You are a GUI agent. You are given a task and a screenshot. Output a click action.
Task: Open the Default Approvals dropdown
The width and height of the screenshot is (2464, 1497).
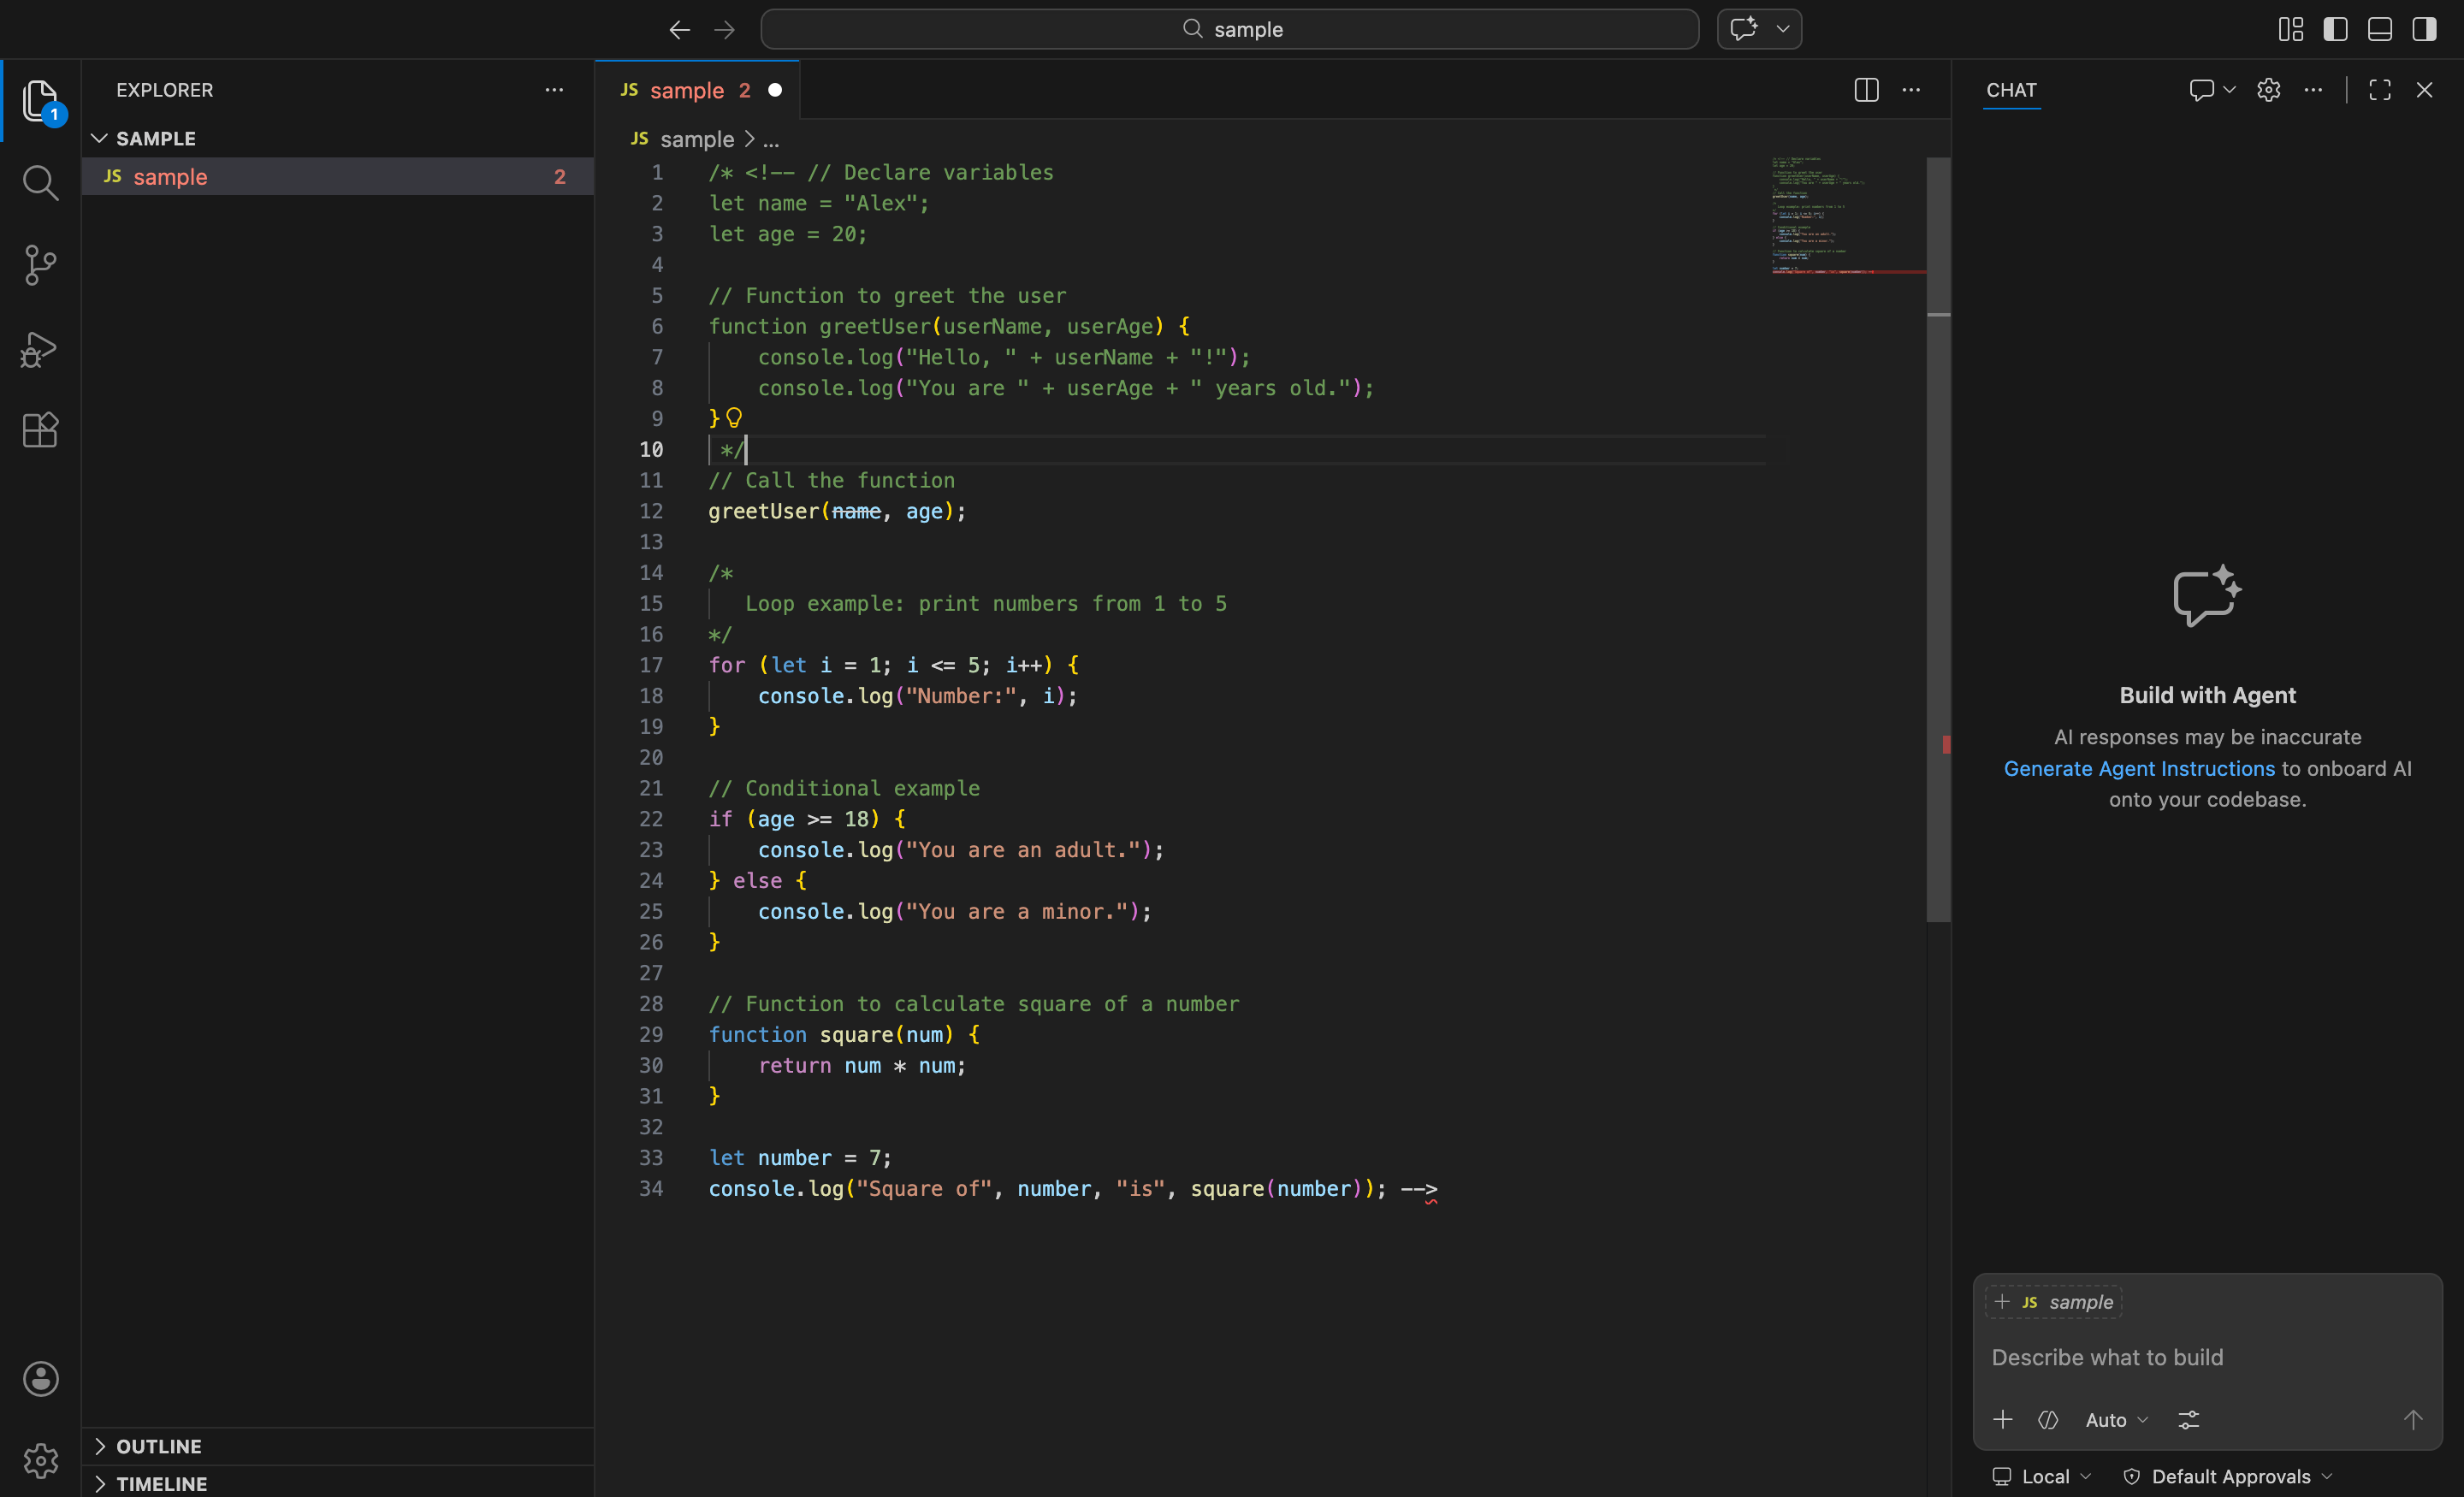[2229, 1476]
